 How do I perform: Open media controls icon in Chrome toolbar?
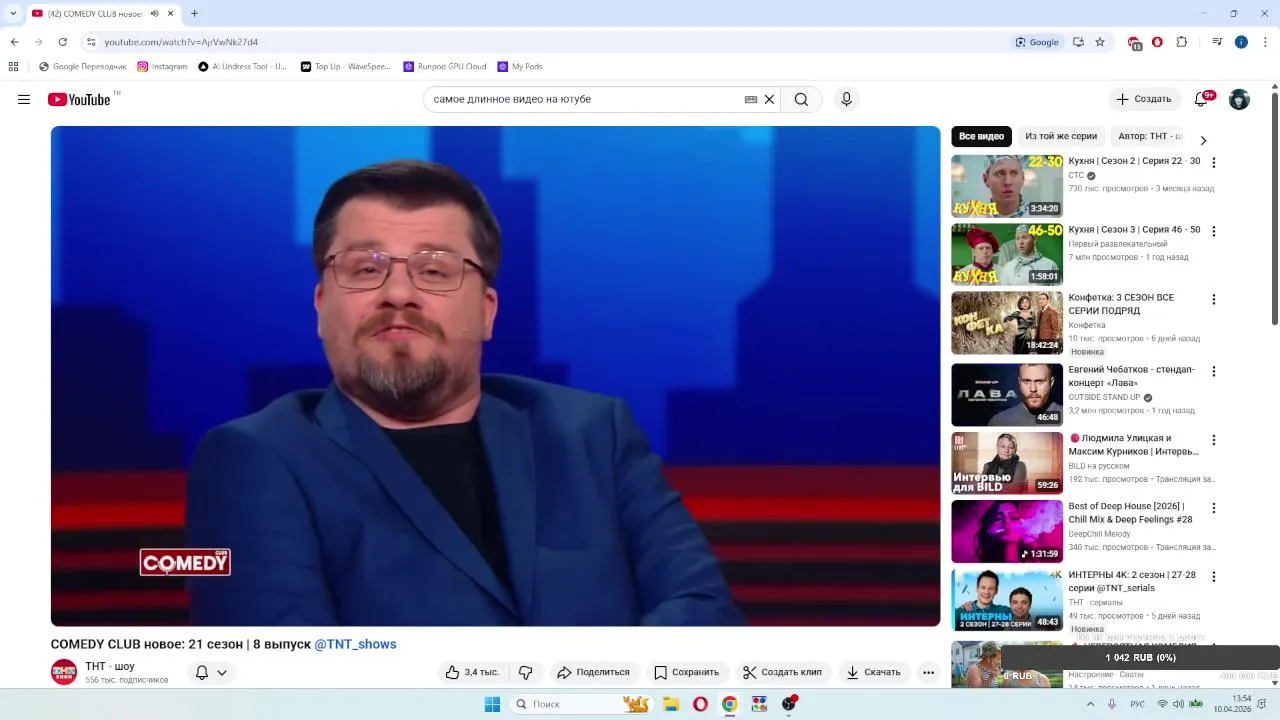[x=1217, y=42]
